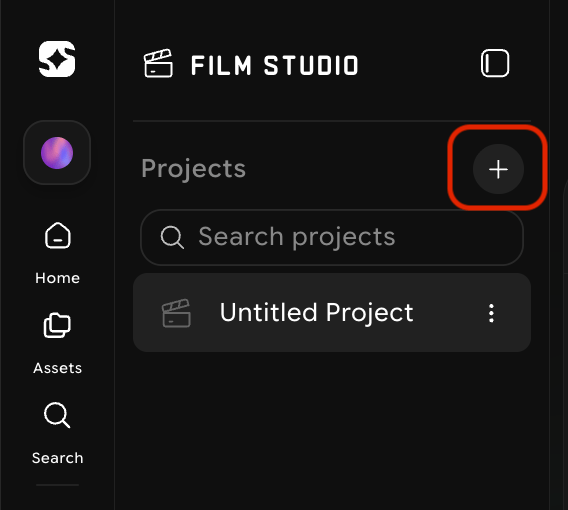Click the FILM STUDIO title text
The image size is (568, 510).
(x=275, y=66)
